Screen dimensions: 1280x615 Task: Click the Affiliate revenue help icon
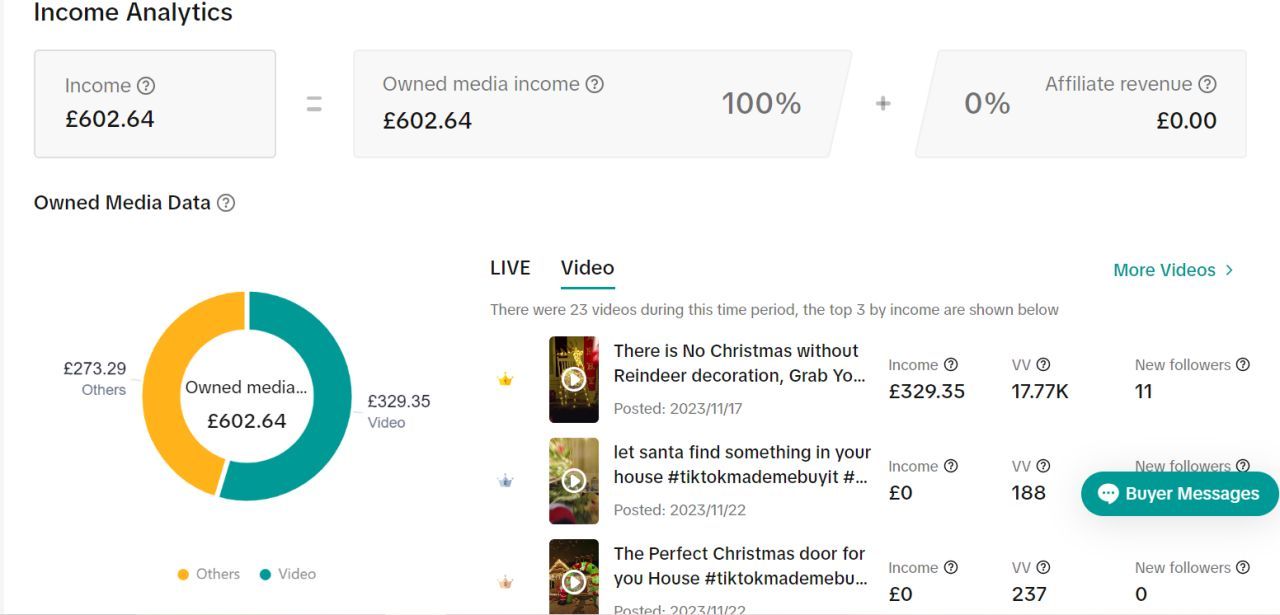(1207, 84)
